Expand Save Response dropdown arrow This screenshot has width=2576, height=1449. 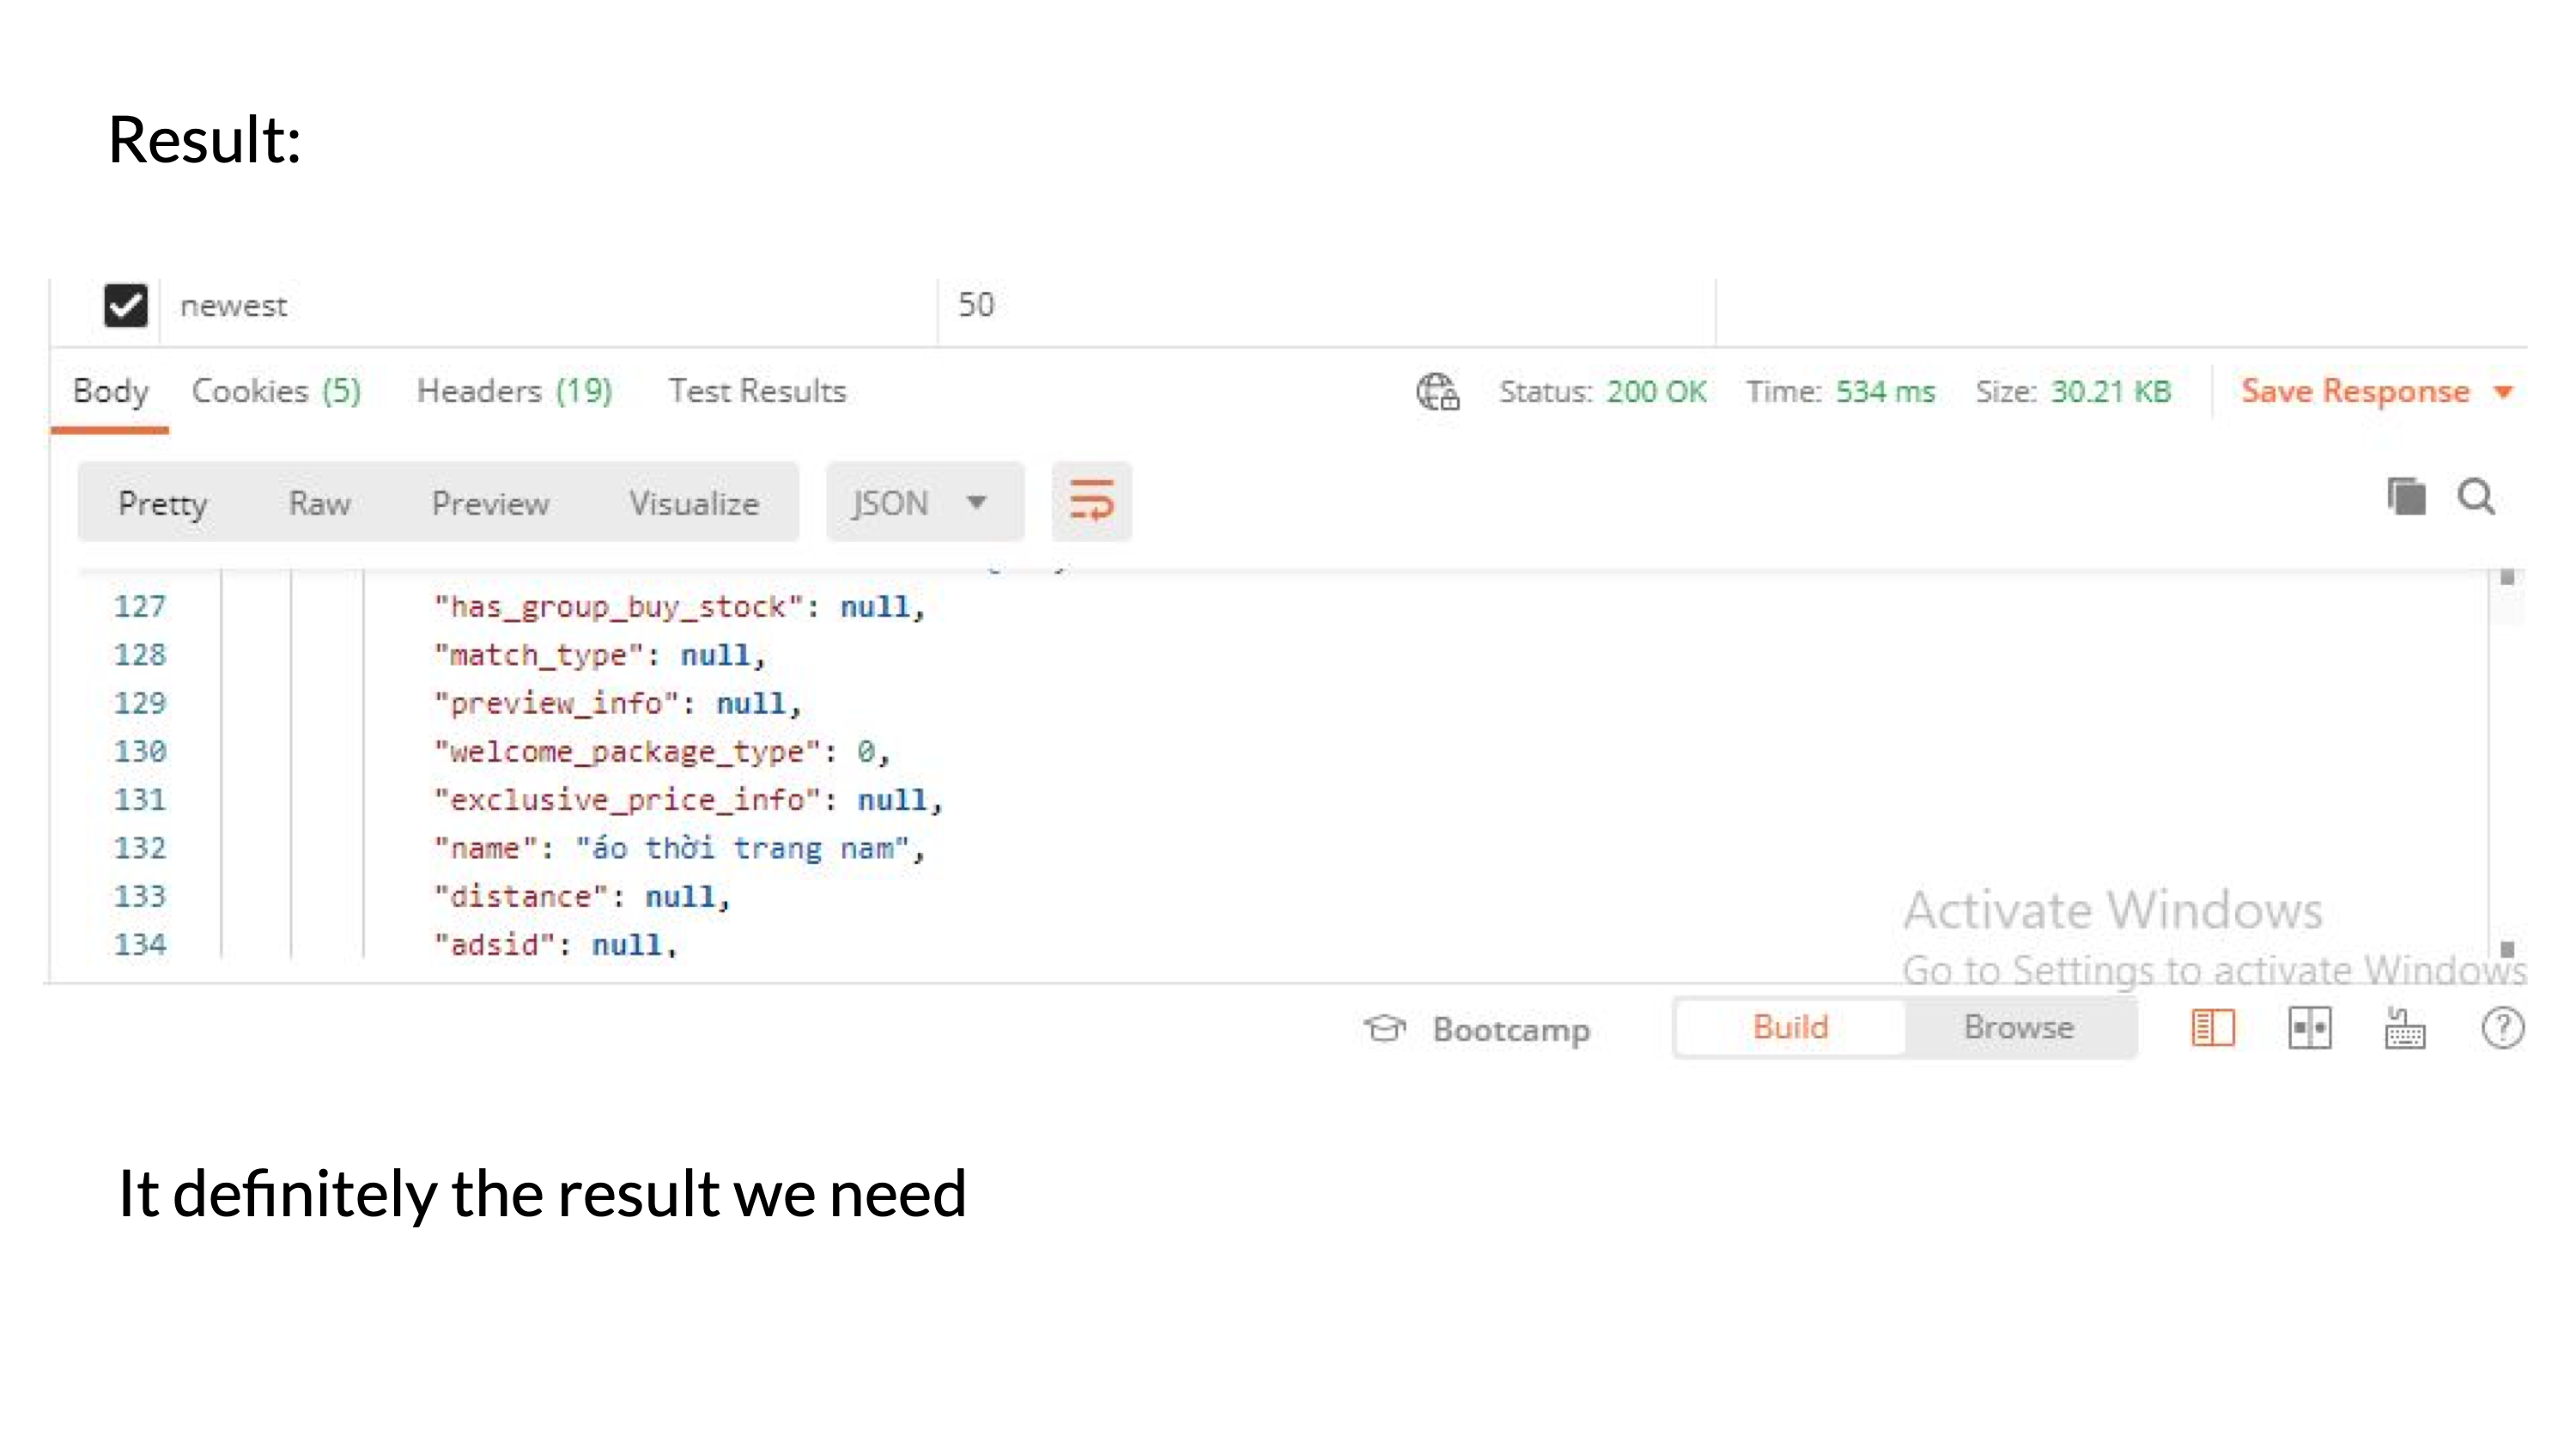click(2503, 391)
